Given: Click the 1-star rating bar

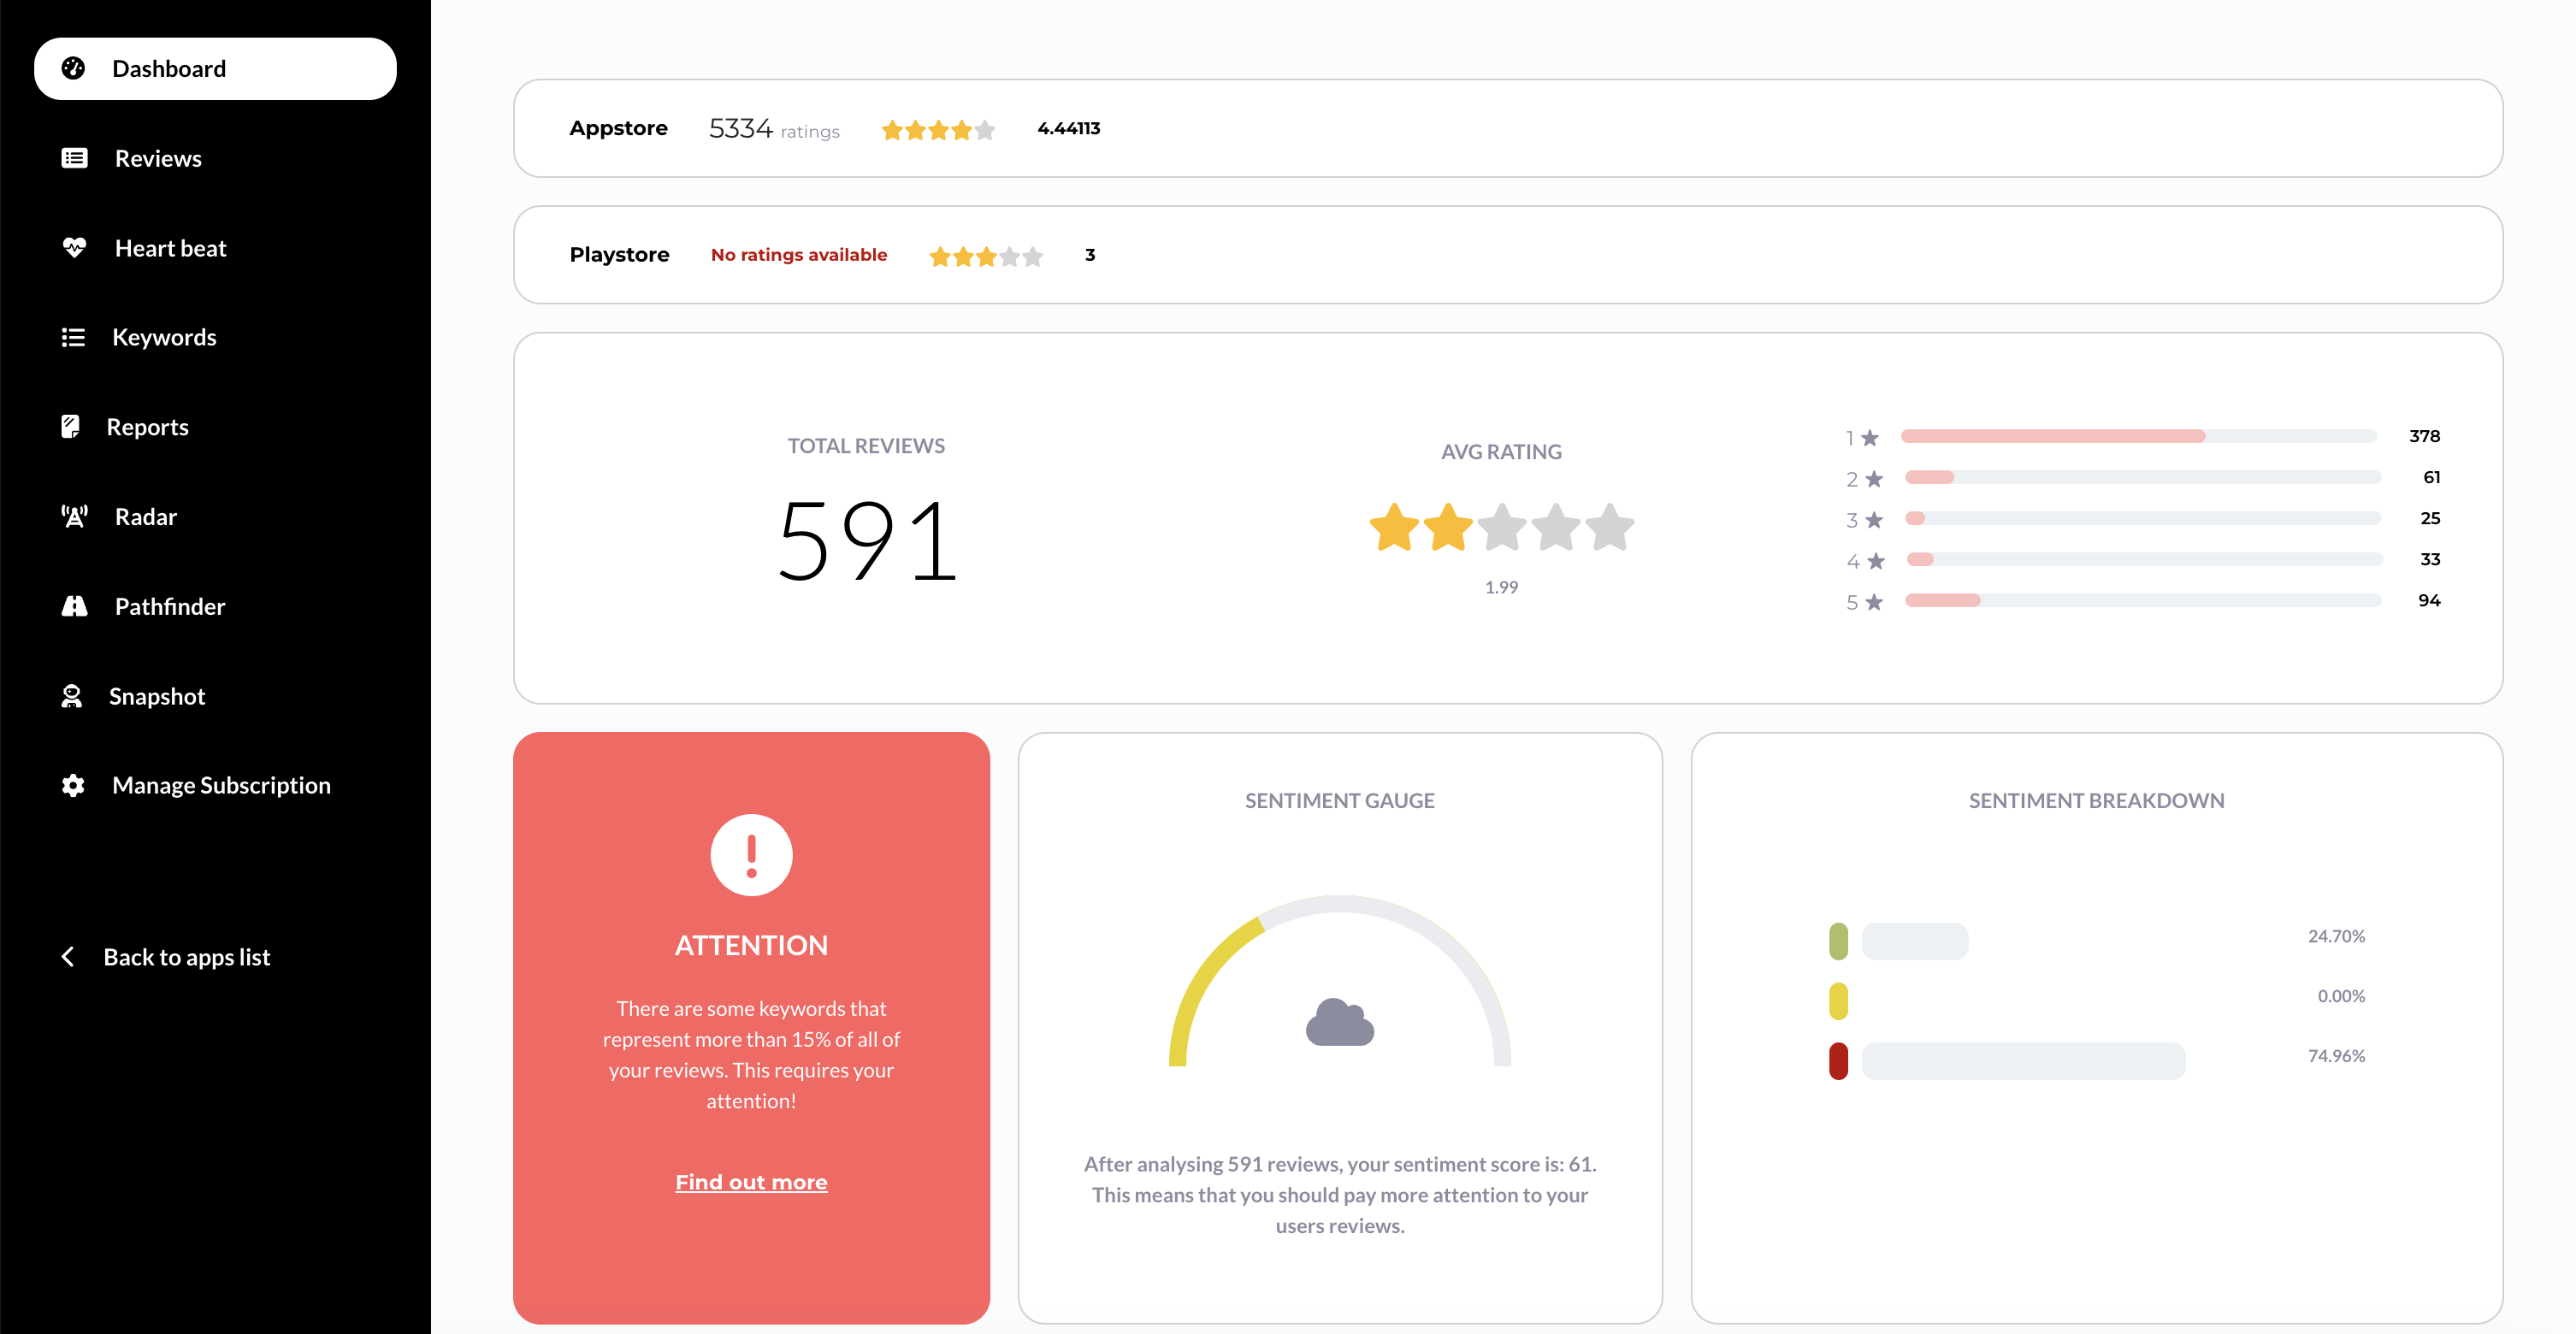Looking at the screenshot, I should (x=2138, y=436).
